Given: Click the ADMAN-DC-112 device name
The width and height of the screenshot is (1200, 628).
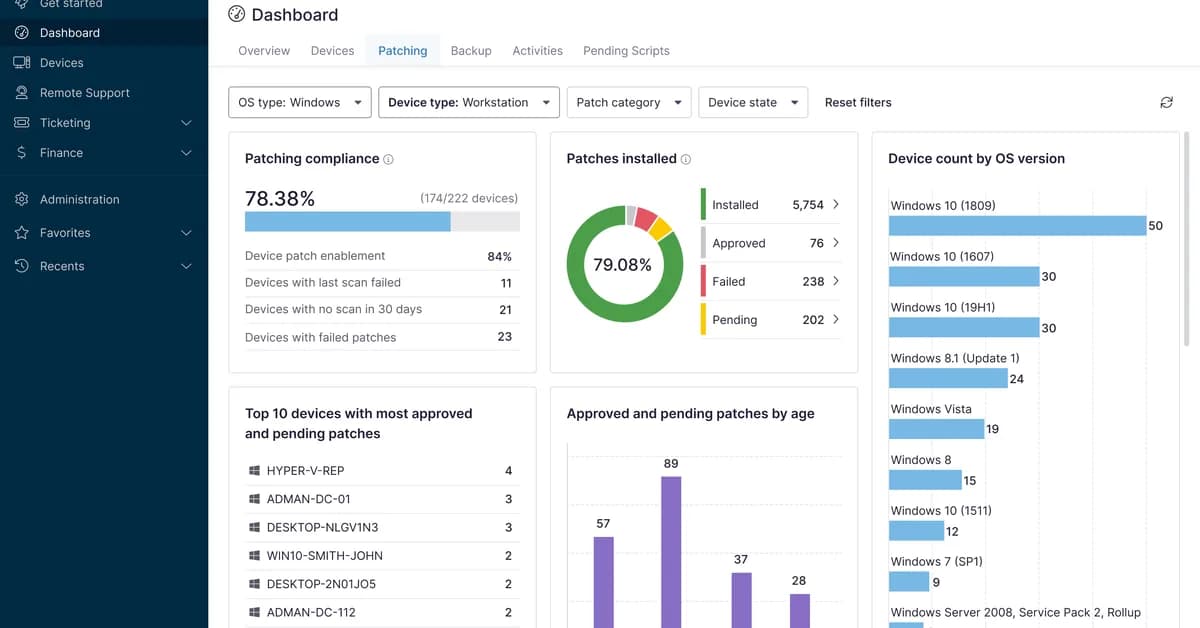Looking at the screenshot, I should click(x=311, y=612).
